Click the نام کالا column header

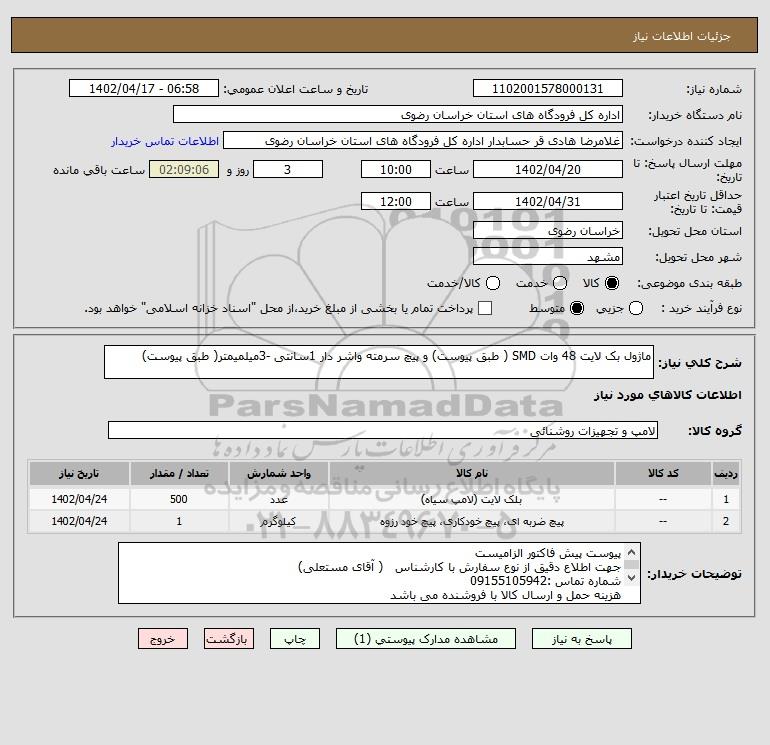click(471, 473)
